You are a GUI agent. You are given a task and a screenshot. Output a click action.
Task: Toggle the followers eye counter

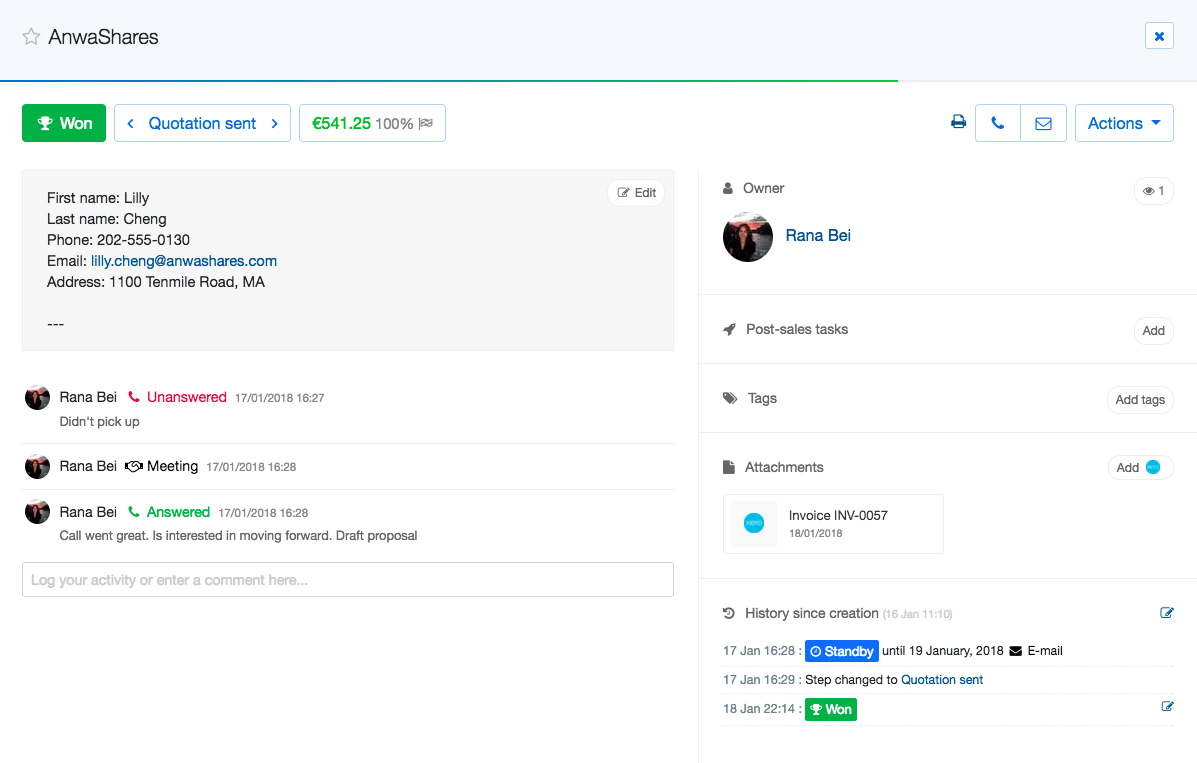pyautogui.click(x=1153, y=191)
